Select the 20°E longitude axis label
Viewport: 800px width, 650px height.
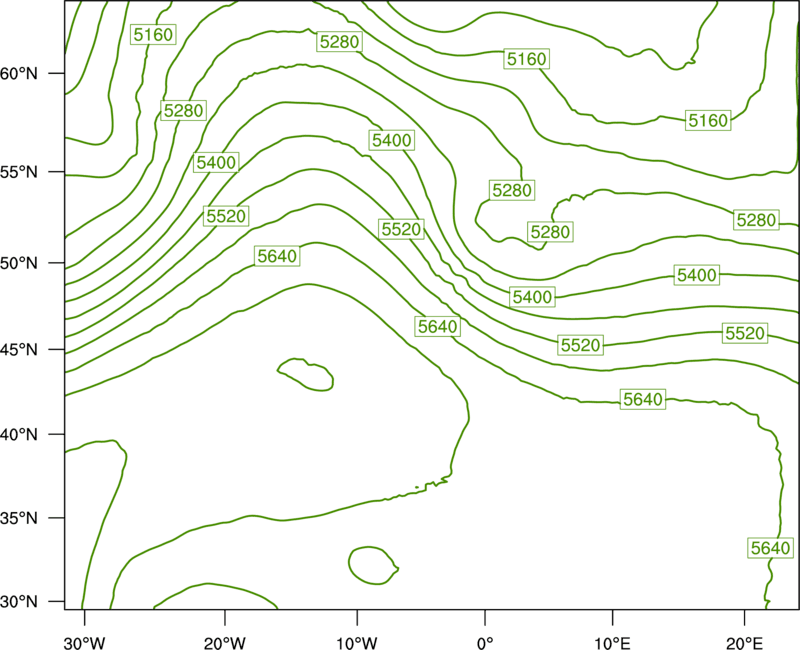744,643
